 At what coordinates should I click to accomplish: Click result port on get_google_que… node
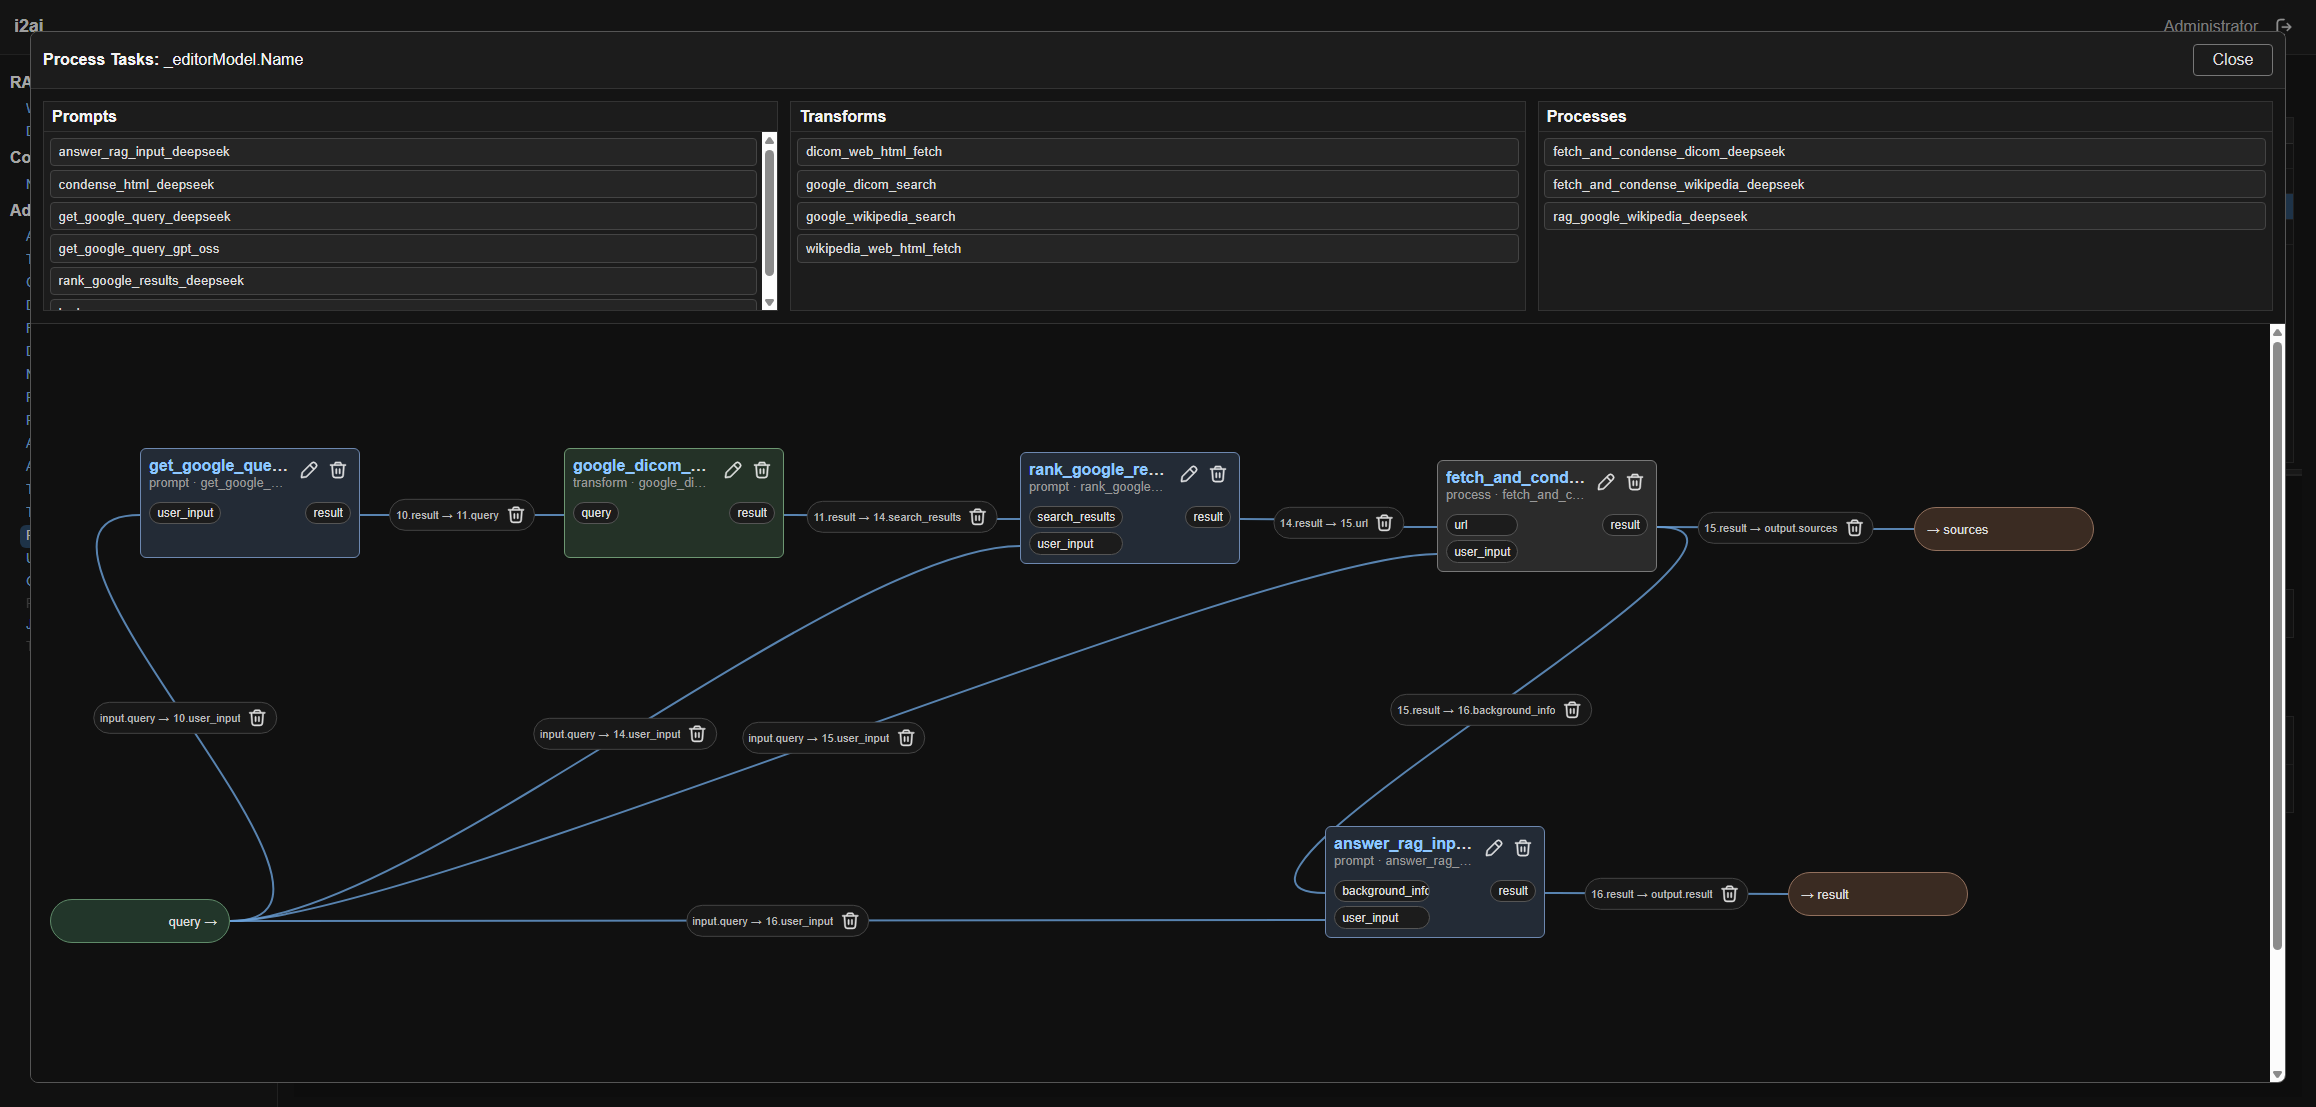[x=328, y=513]
